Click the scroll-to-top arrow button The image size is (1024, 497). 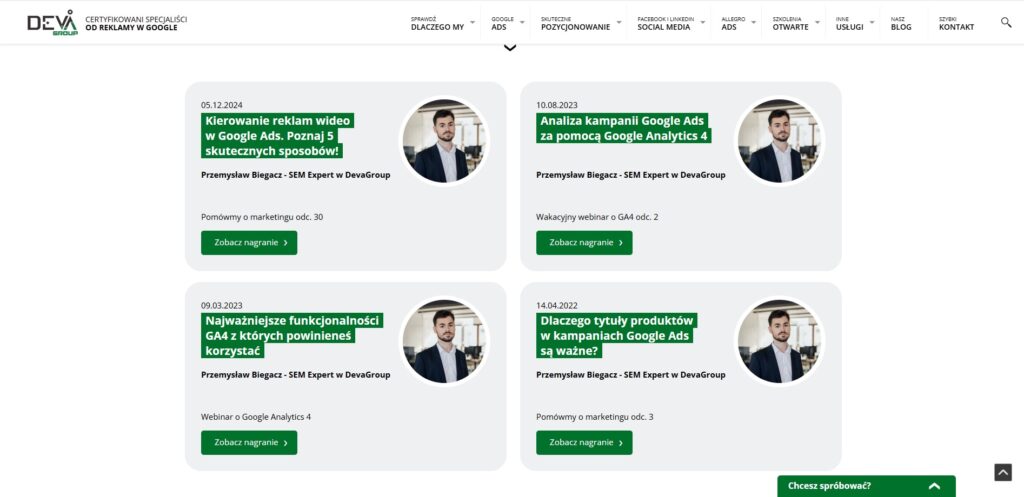click(1003, 472)
